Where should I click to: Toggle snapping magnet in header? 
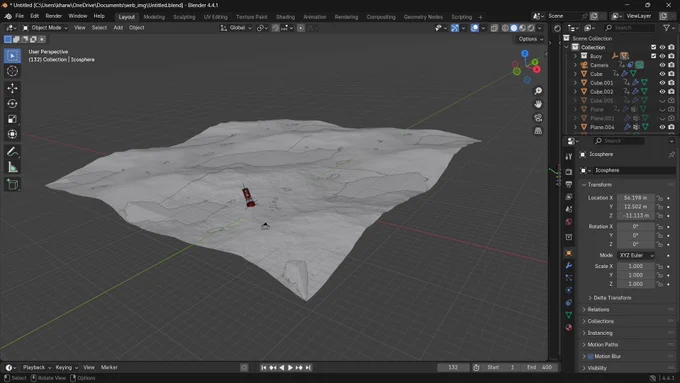pyautogui.click(x=275, y=28)
